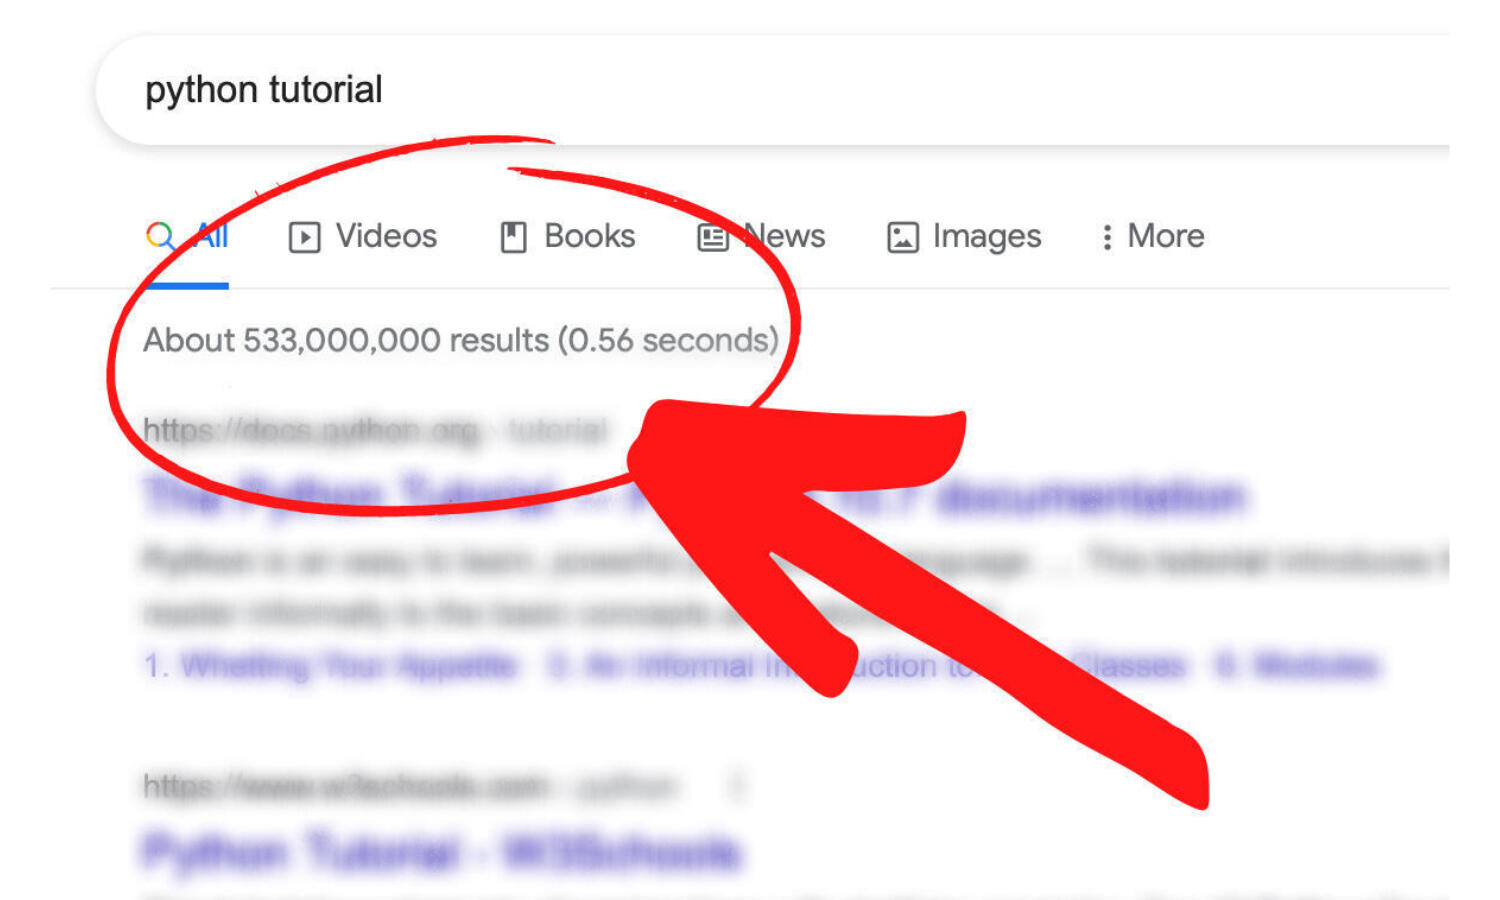1500x900 pixels.
Task: Click the Videos play icon
Action: coord(304,237)
